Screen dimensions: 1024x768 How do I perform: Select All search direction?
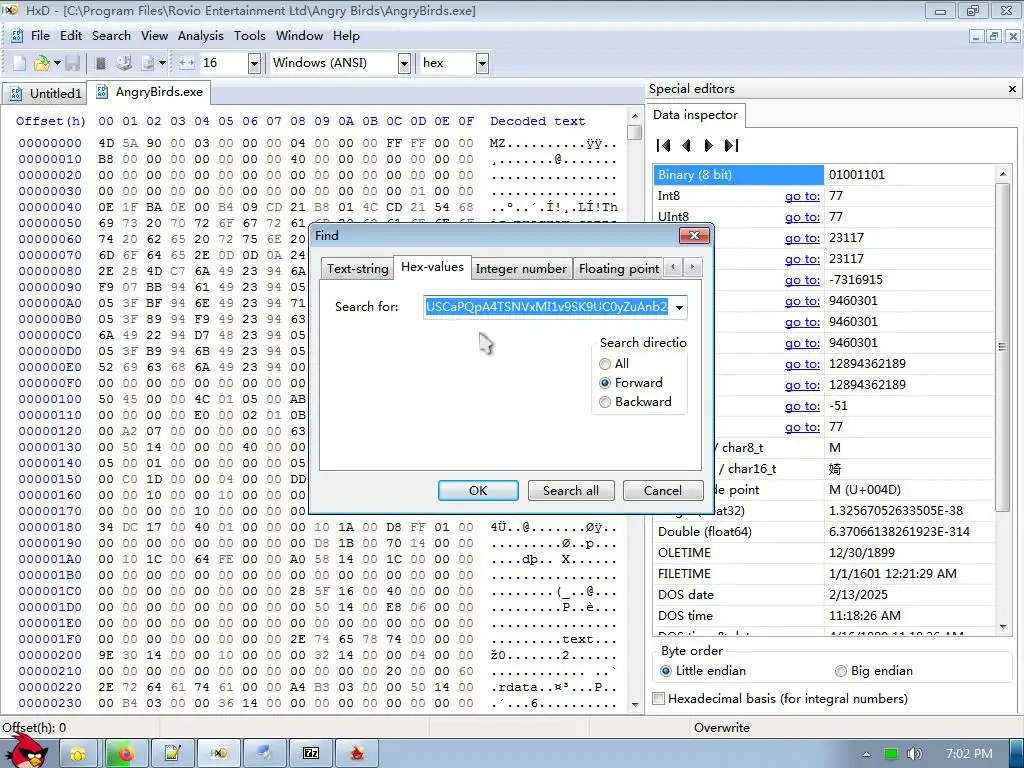coord(605,364)
